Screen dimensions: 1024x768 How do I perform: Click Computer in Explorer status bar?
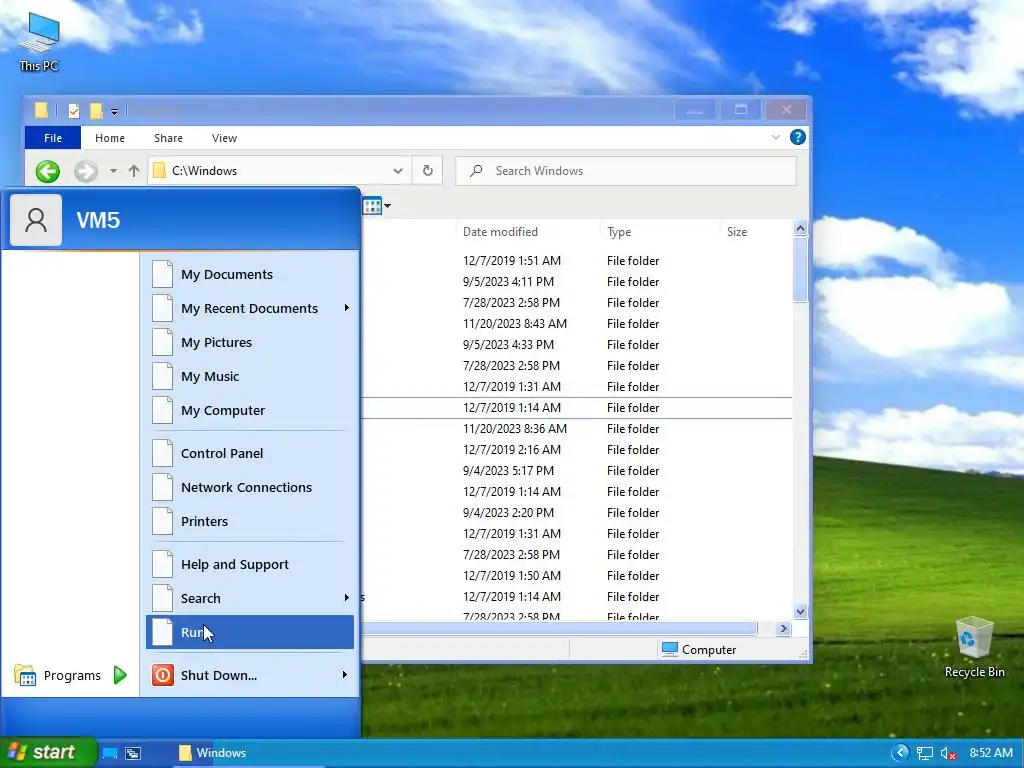(699, 650)
